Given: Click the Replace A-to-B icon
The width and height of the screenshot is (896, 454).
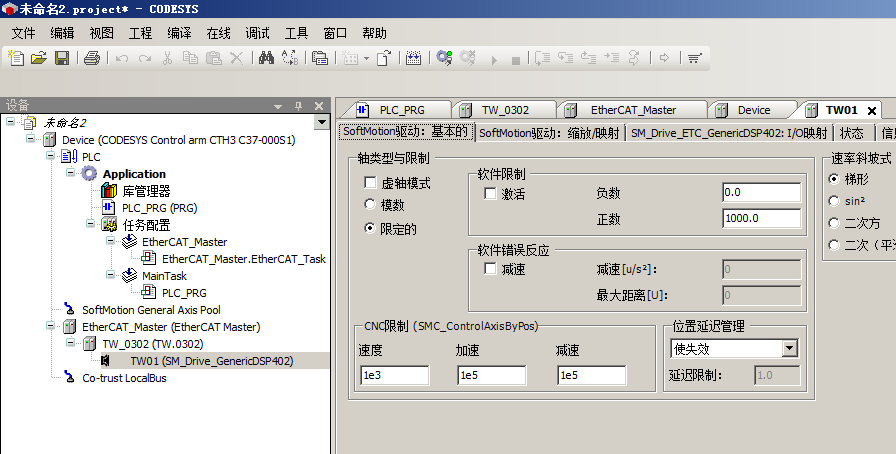Looking at the screenshot, I should point(290,58).
